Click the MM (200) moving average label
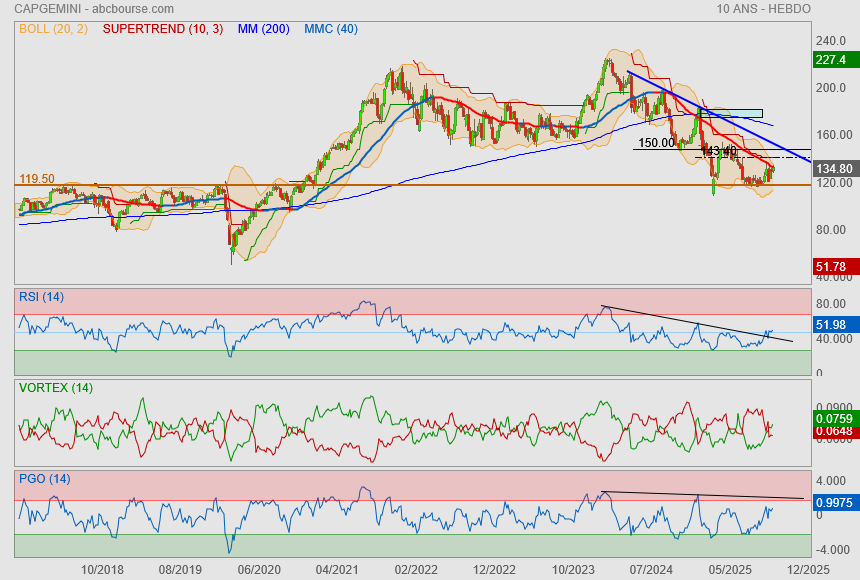 (263, 29)
